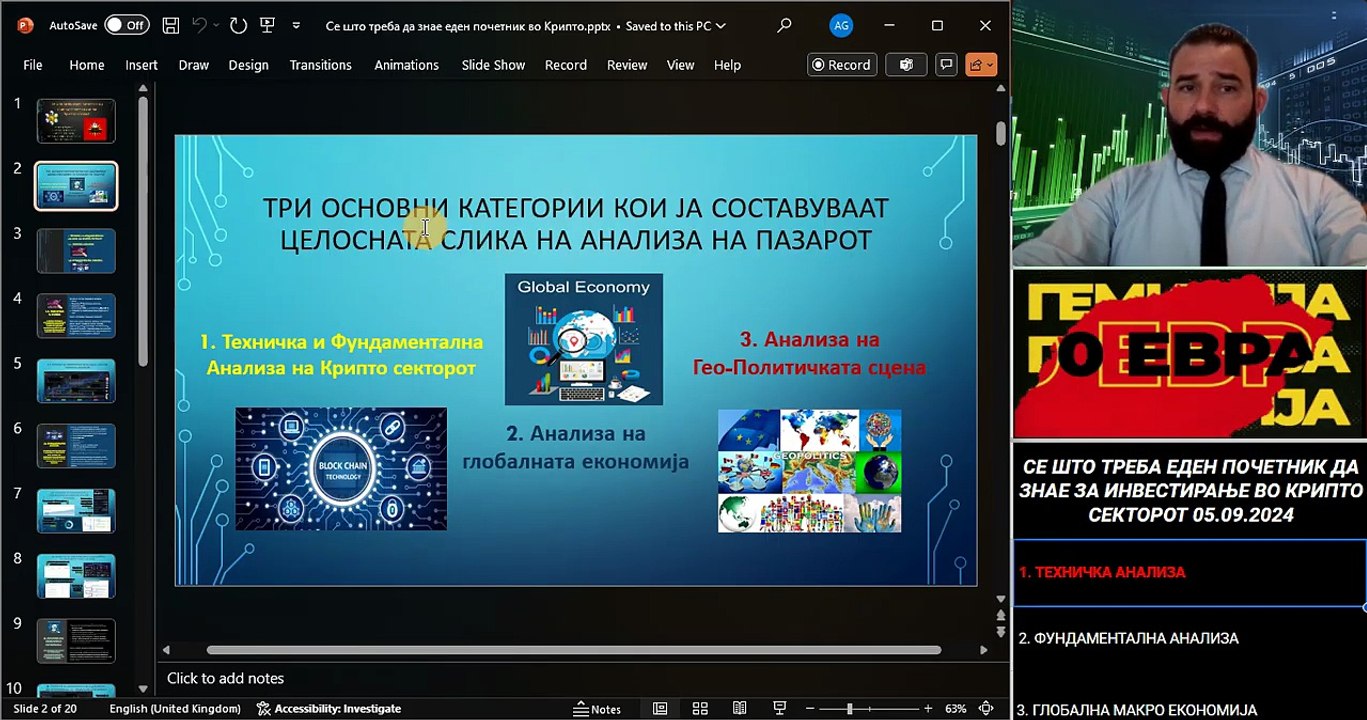Select the Geopolitics flags image
1367x720 pixels.
pos(809,470)
